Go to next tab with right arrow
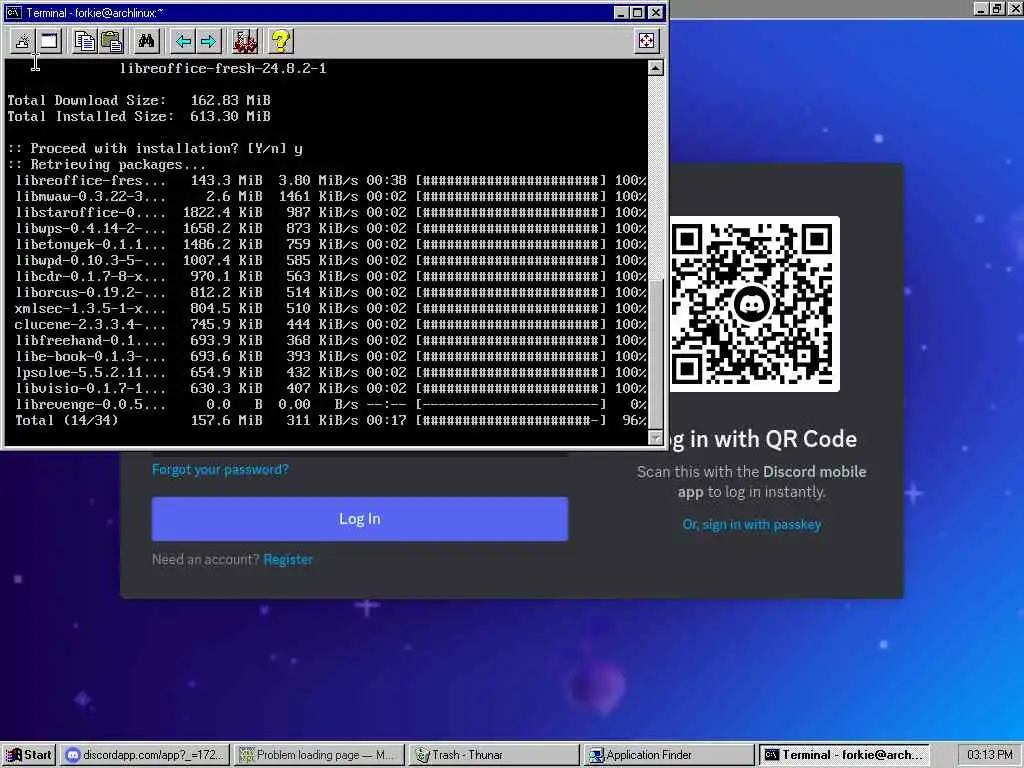The height and width of the screenshot is (768, 1024). pyautogui.click(x=208, y=42)
